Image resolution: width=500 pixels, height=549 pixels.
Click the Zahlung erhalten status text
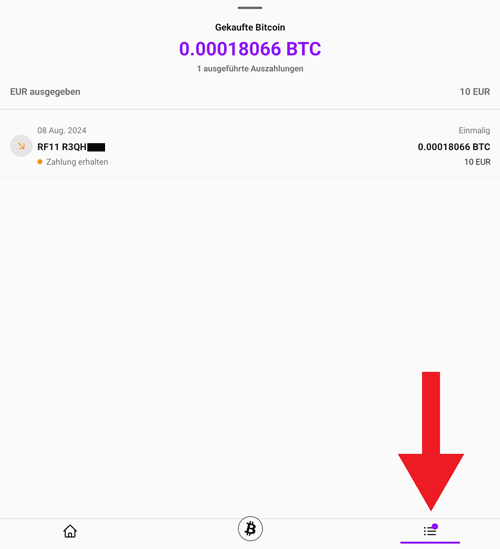pyautogui.click(x=77, y=162)
